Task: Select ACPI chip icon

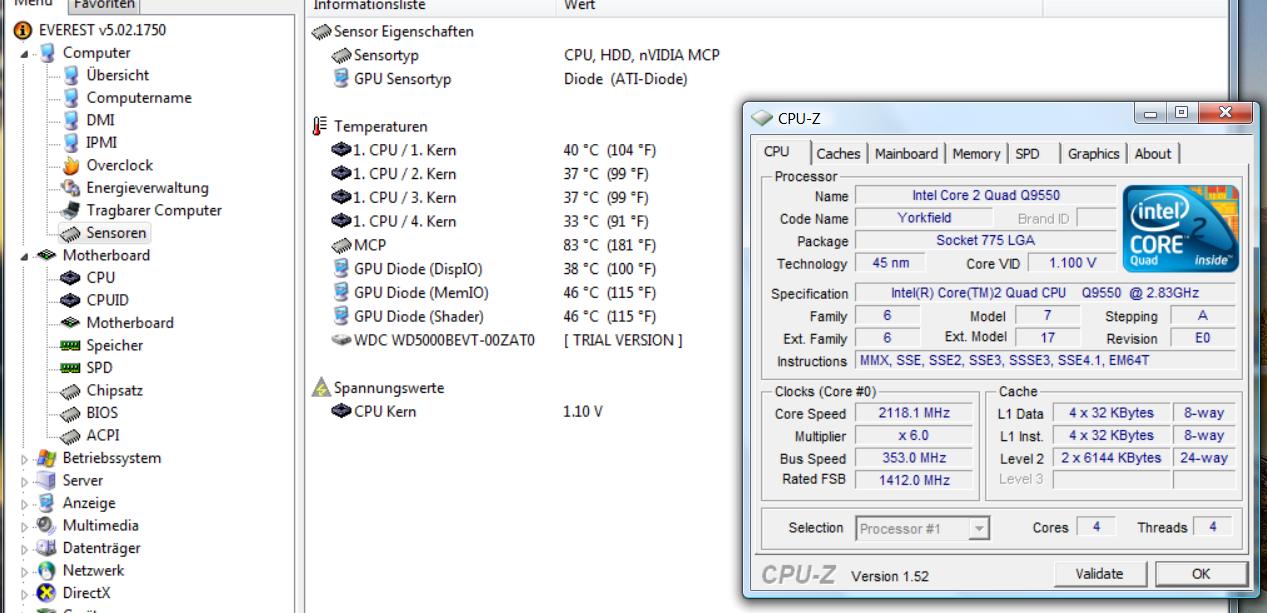Action: pos(71,435)
